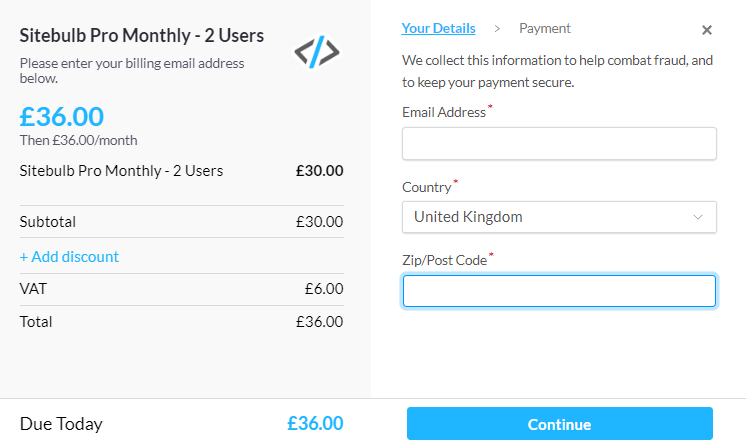The height and width of the screenshot is (446, 746).
Task: Click the Sitebulb Pro Monthly - 2 Users title
Action: pos(142,36)
